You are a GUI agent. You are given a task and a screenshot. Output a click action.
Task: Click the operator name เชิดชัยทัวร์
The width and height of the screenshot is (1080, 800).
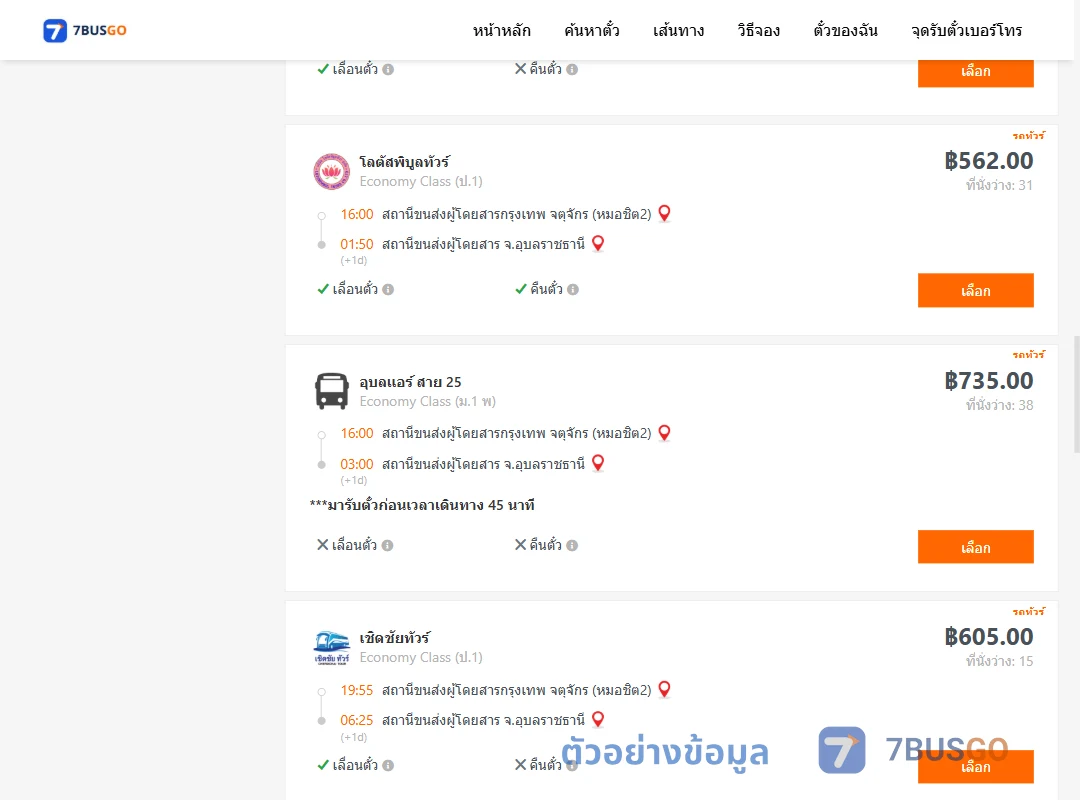point(395,638)
